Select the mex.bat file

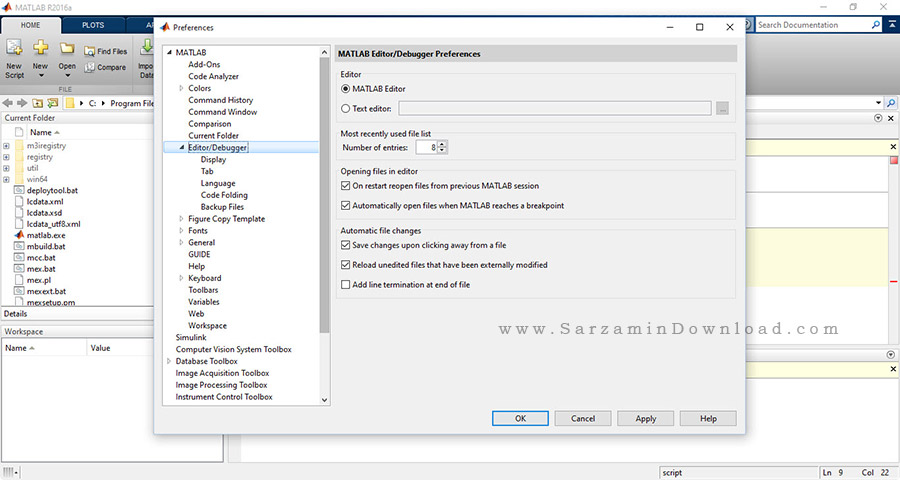[x=41, y=269]
